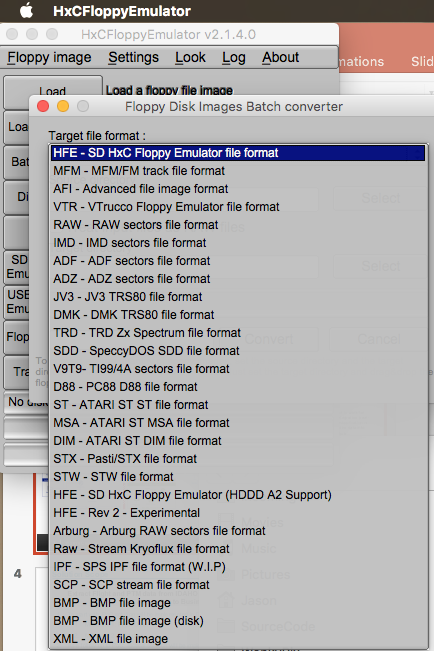Pick Arburg RAW sectors file format
Screen dimensions: 434x651
tap(238, 531)
